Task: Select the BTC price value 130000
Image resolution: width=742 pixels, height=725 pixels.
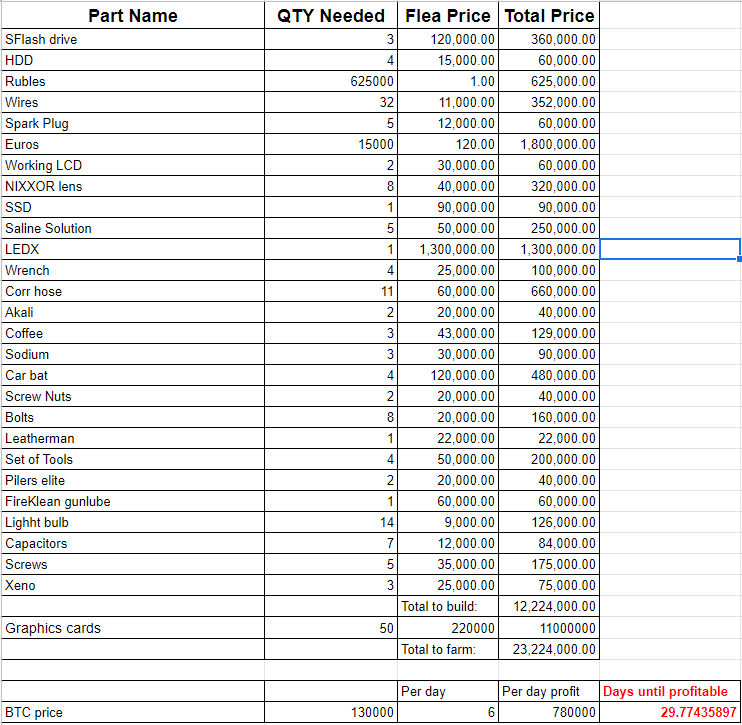Action: [331, 713]
